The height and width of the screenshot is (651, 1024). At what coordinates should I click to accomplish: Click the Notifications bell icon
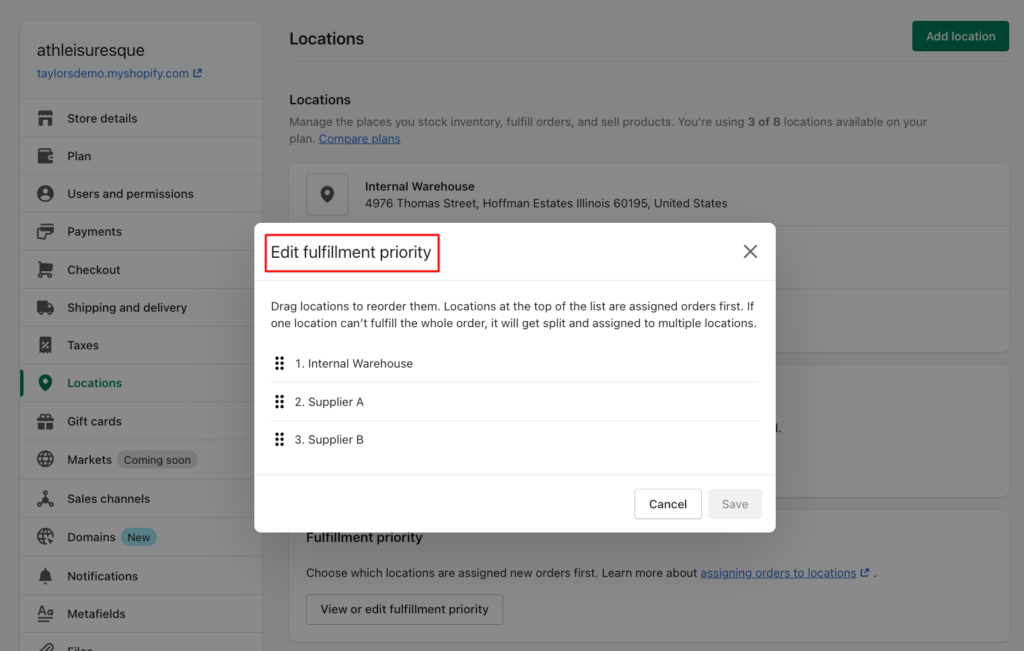coord(46,576)
